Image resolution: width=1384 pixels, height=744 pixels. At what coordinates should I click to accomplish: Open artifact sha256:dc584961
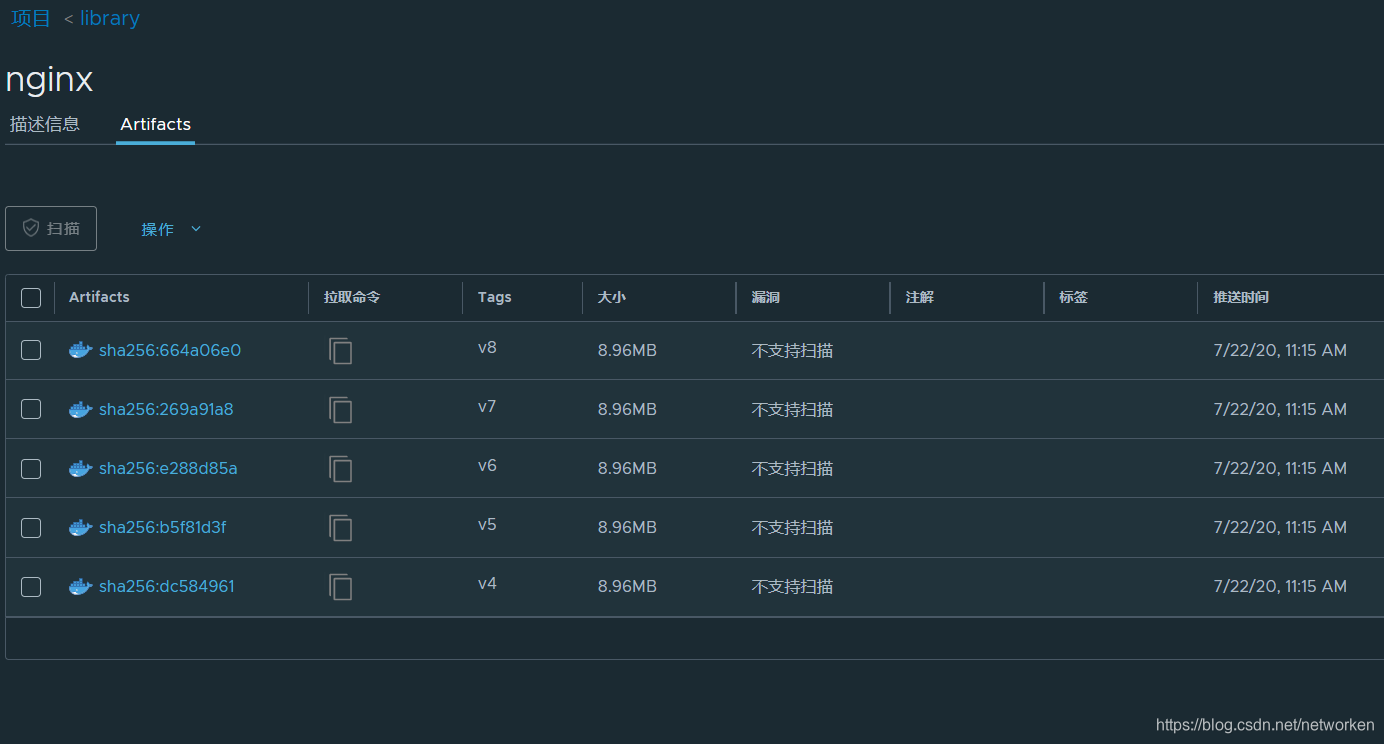tap(167, 586)
